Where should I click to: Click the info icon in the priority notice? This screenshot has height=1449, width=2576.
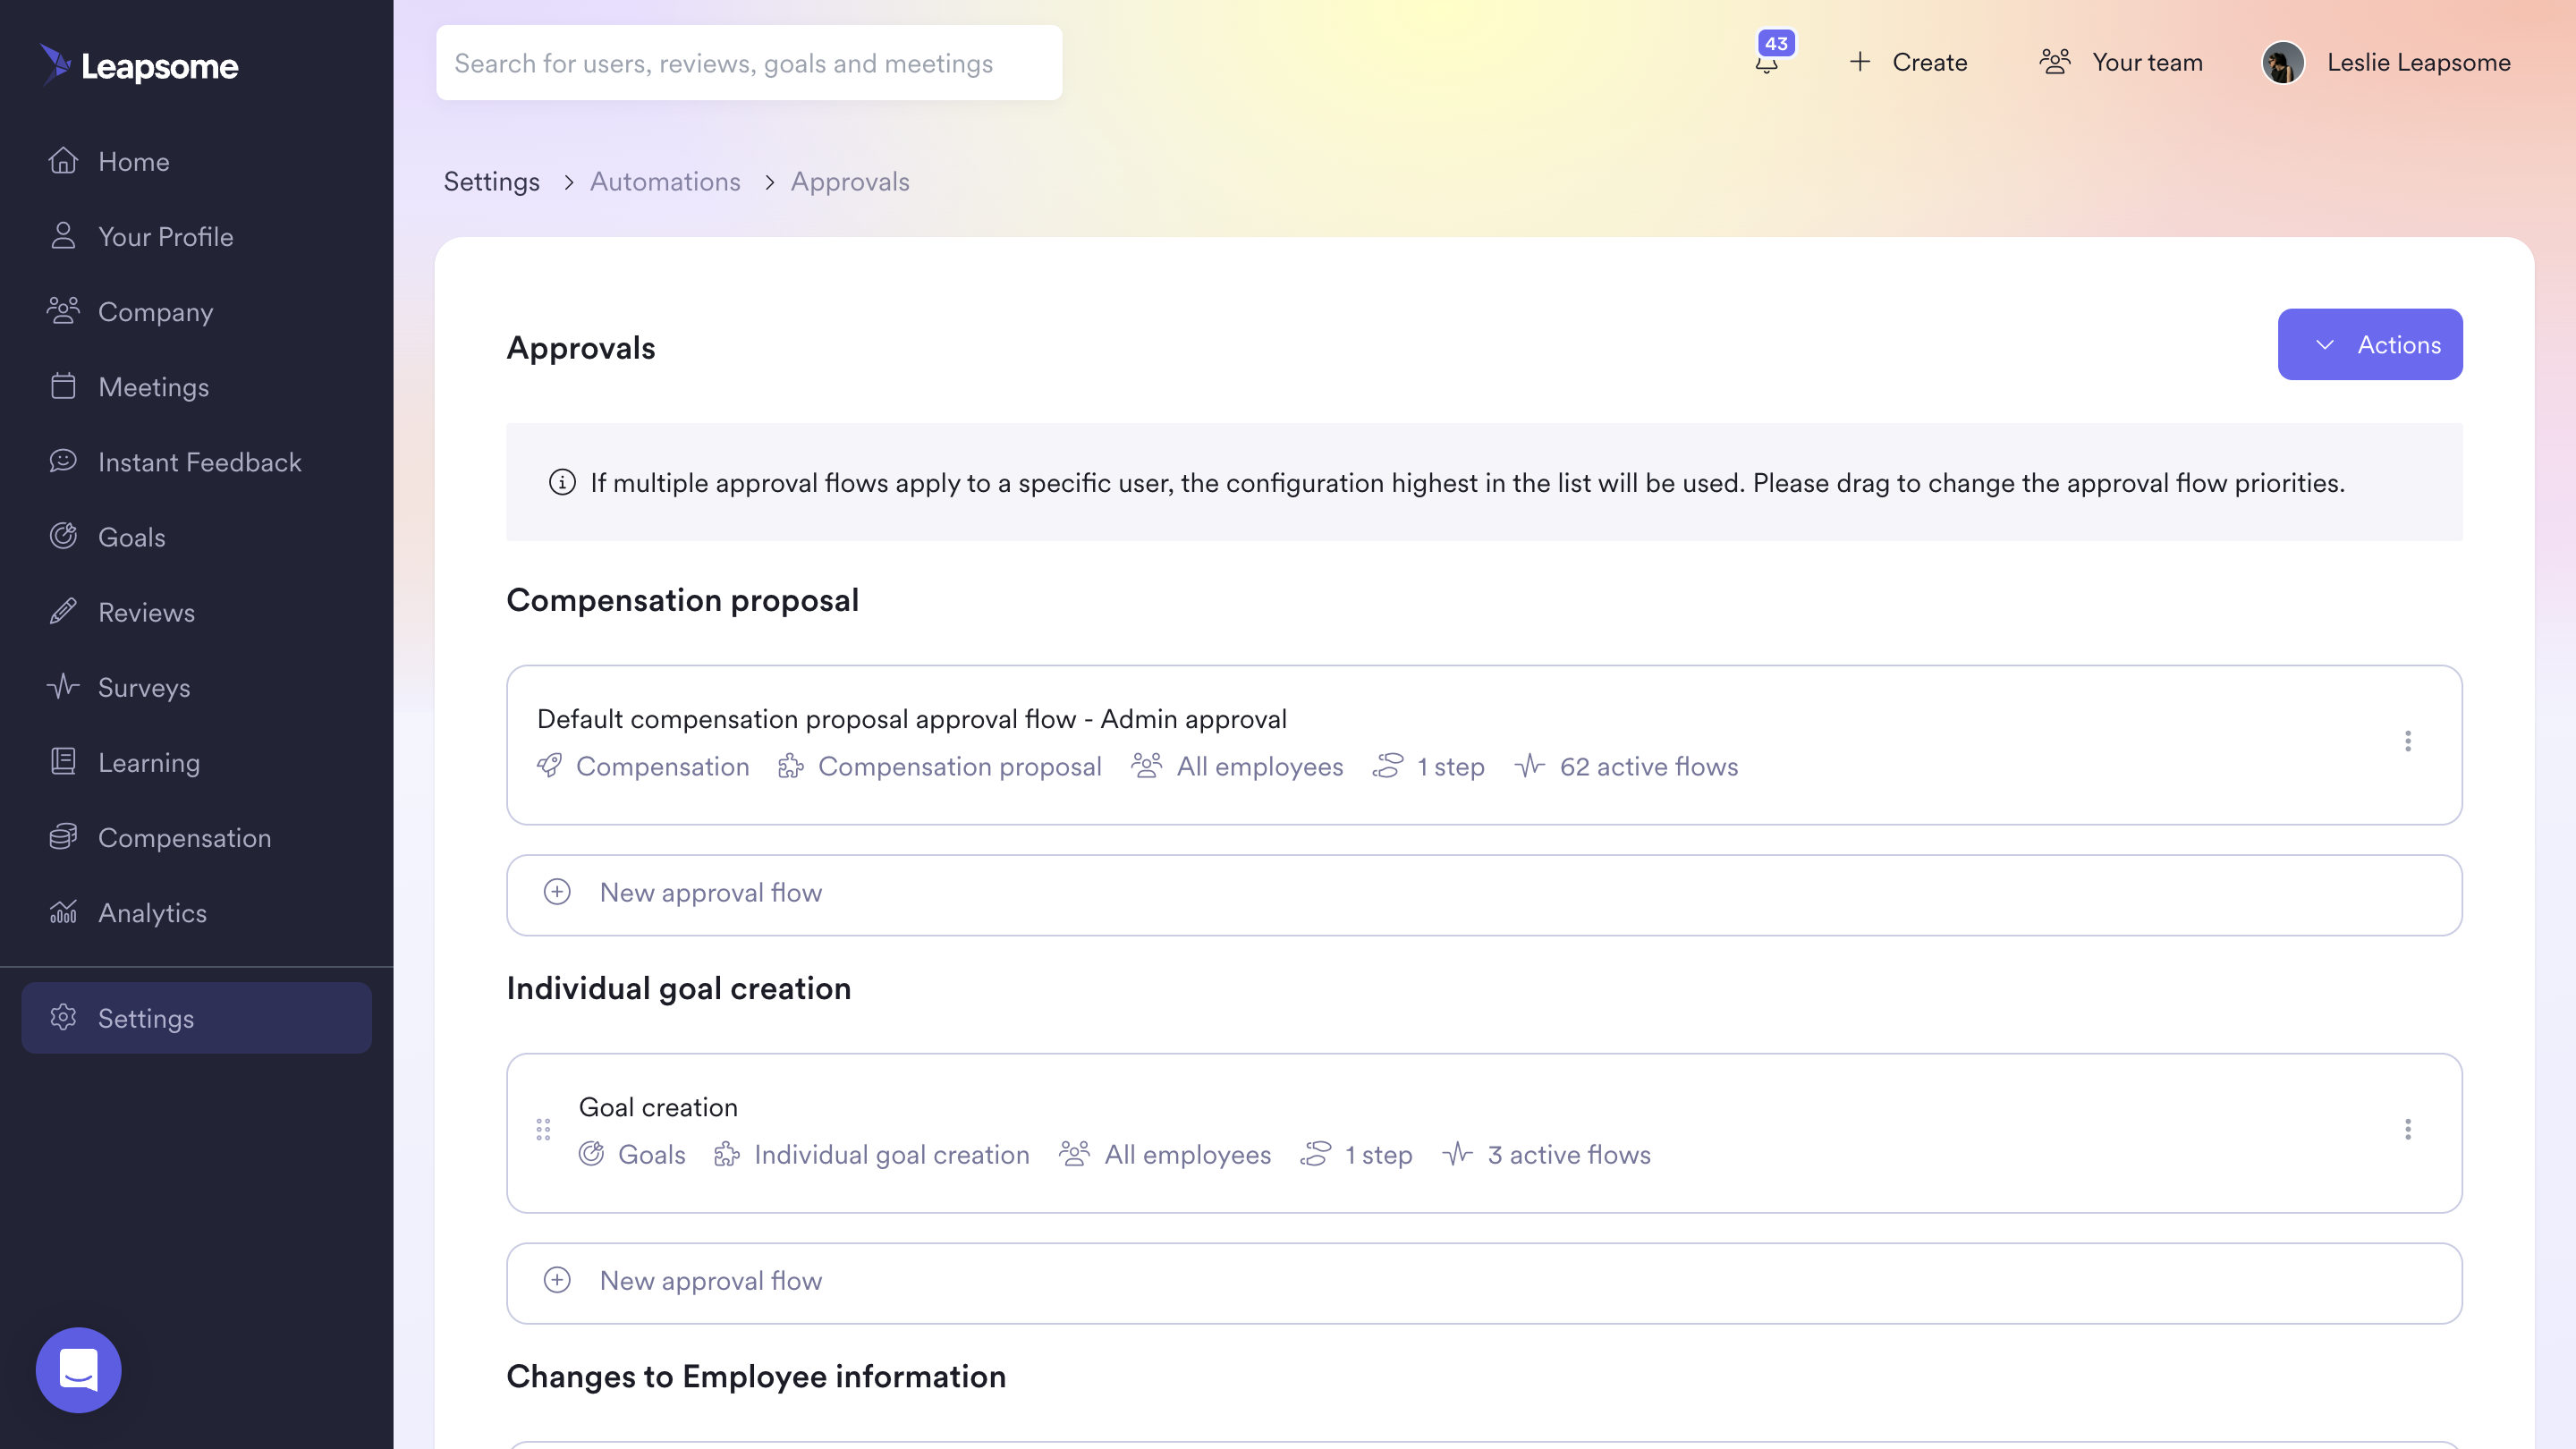[562, 483]
